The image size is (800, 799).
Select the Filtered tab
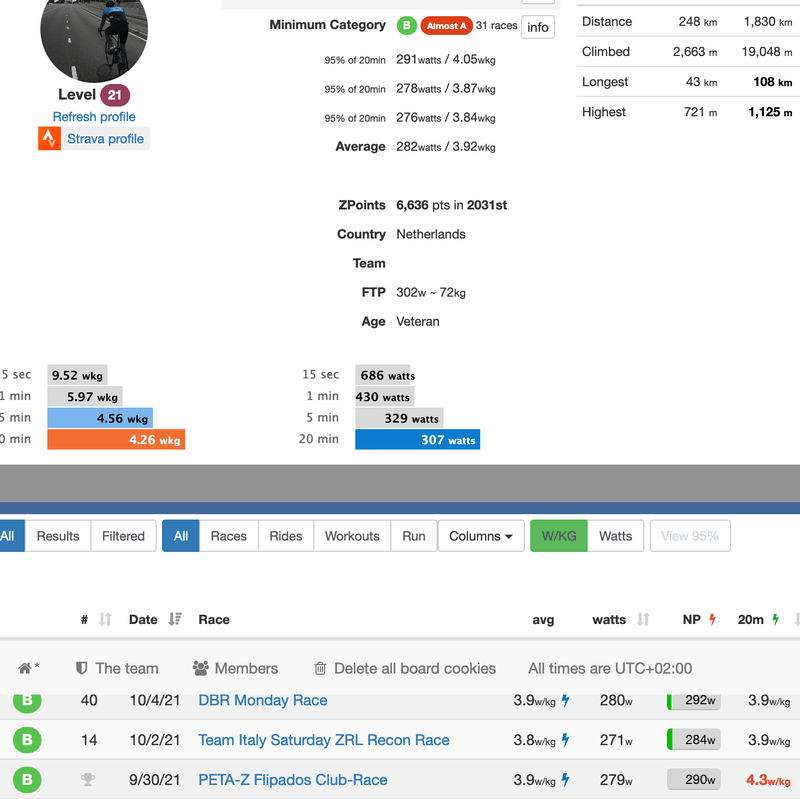pos(123,536)
